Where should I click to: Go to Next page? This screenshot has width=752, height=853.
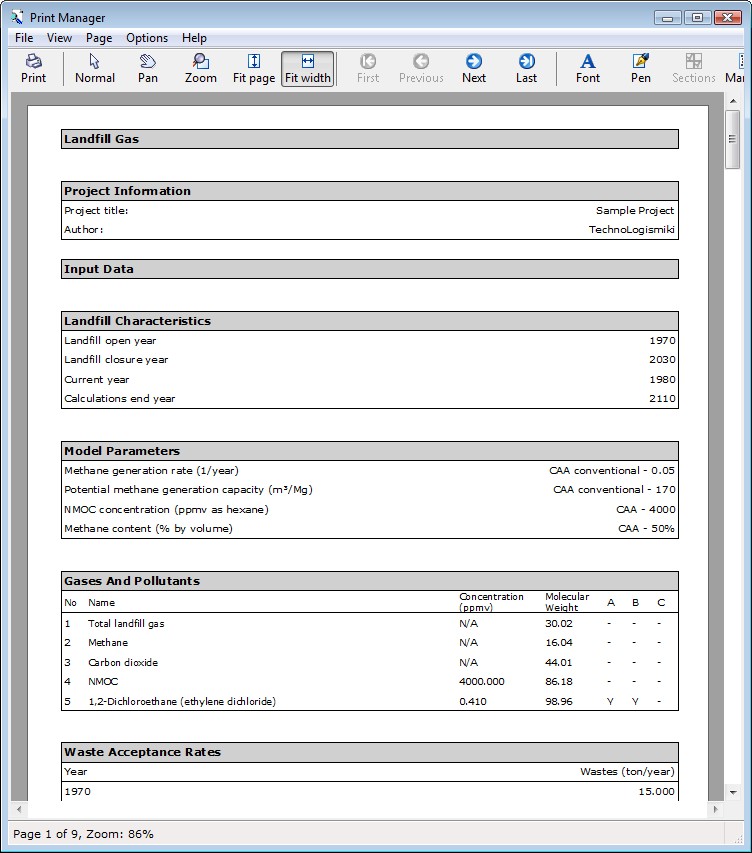(x=474, y=68)
